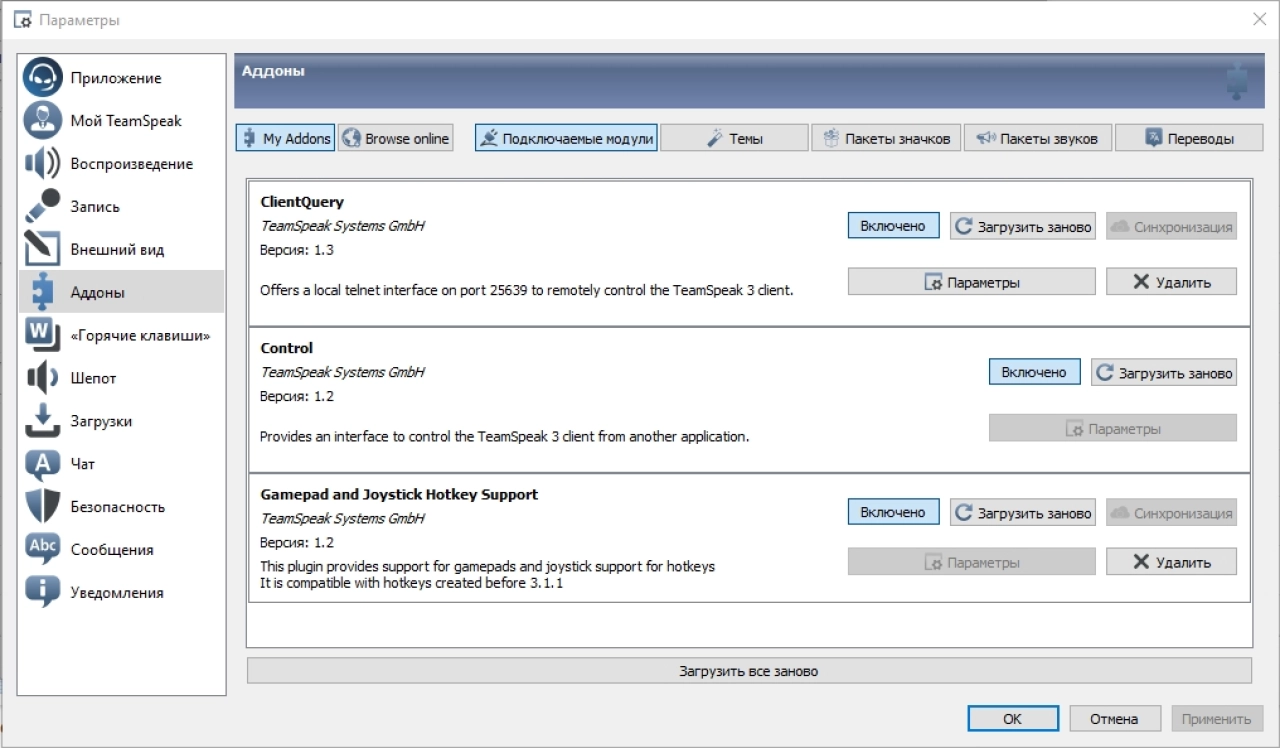This screenshot has height=748, width=1280.
Task: Select the Сообщения Abc bubble icon
Action: point(43,550)
